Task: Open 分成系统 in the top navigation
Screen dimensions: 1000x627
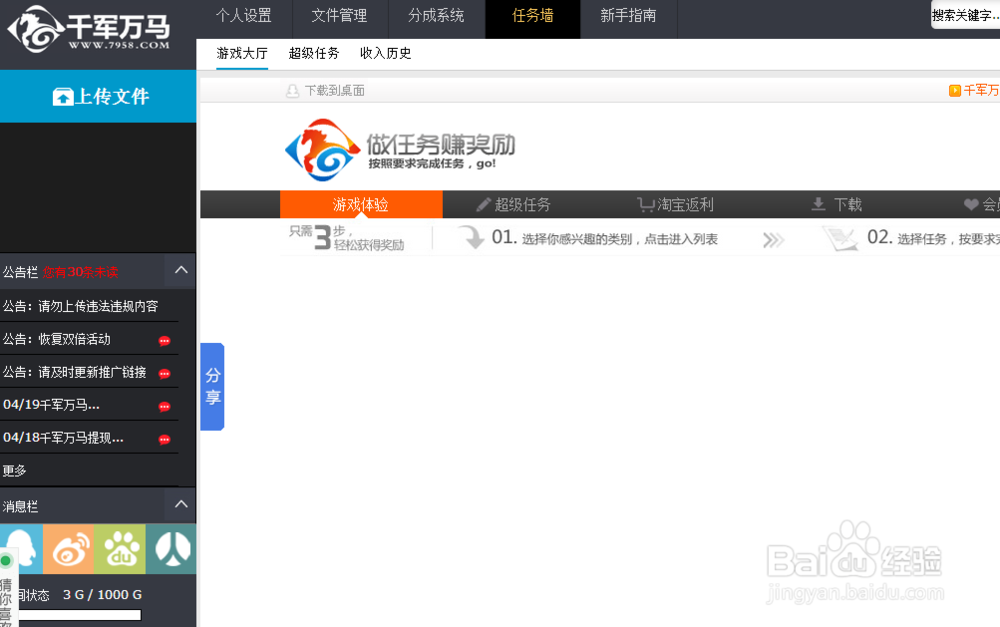Action: tap(436, 15)
